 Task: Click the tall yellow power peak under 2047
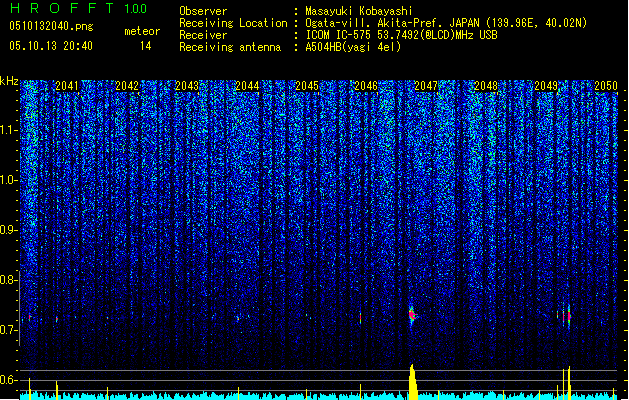point(413,382)
